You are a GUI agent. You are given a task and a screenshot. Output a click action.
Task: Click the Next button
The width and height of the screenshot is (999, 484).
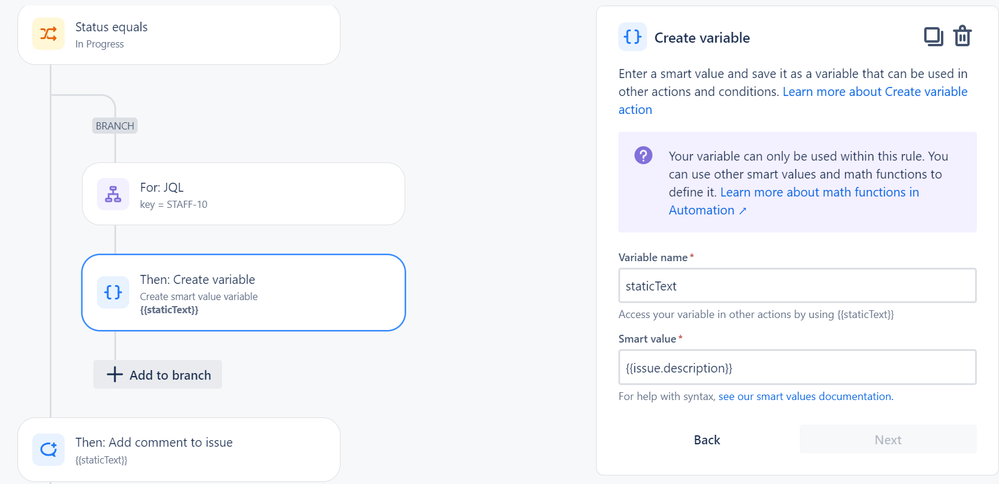tap(887, 440)
